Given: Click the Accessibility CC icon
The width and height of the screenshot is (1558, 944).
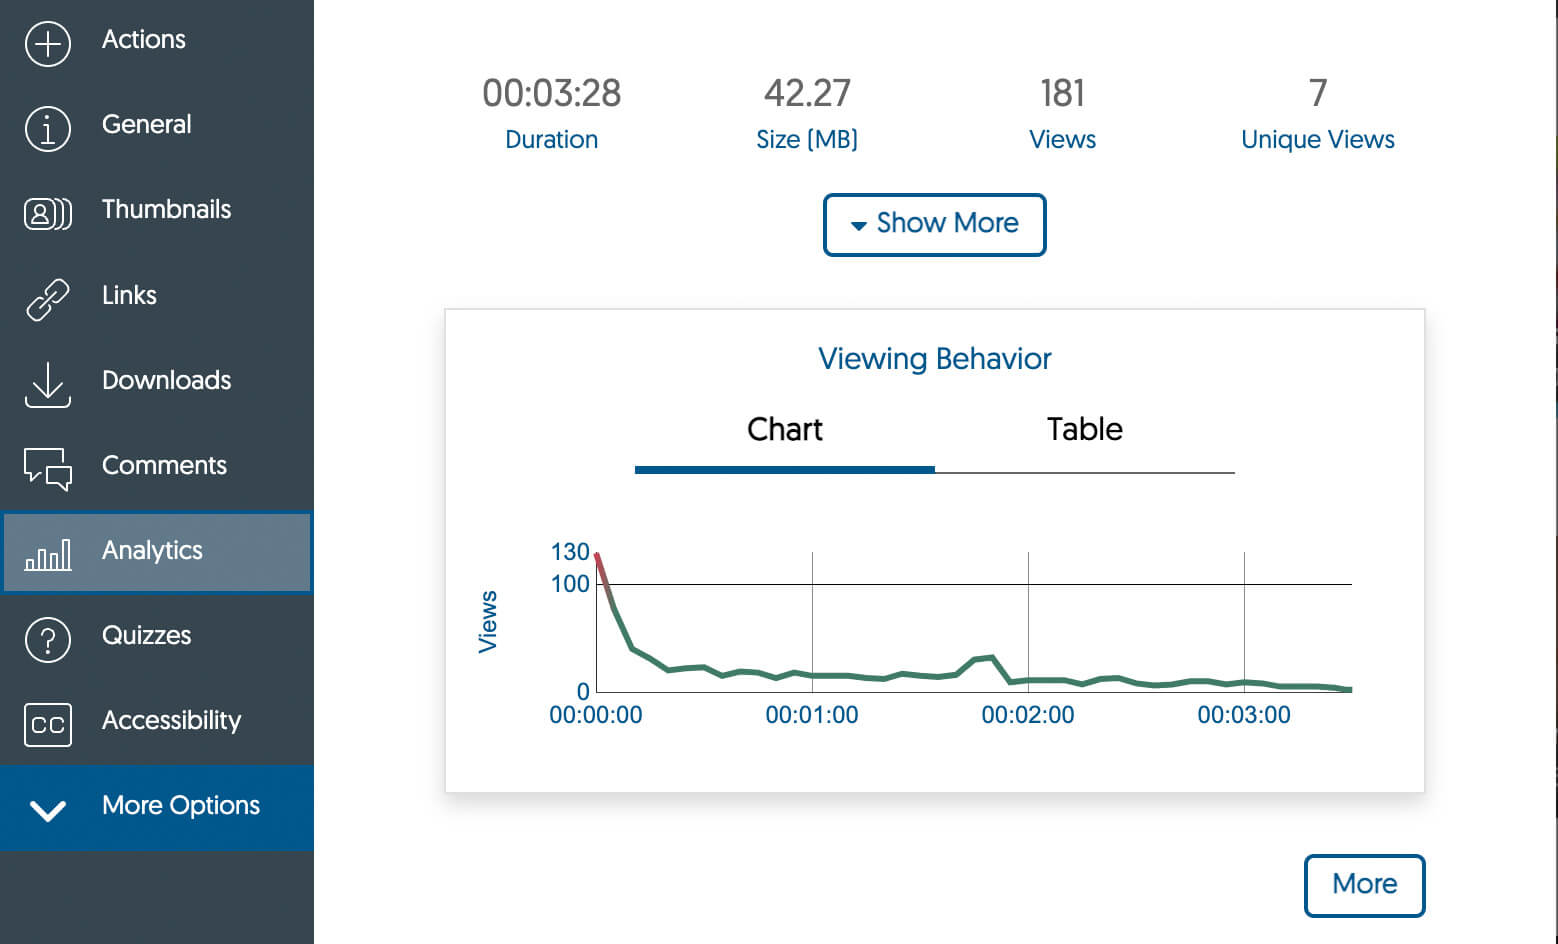Looking at the screenshot, I should pos(47,725).
